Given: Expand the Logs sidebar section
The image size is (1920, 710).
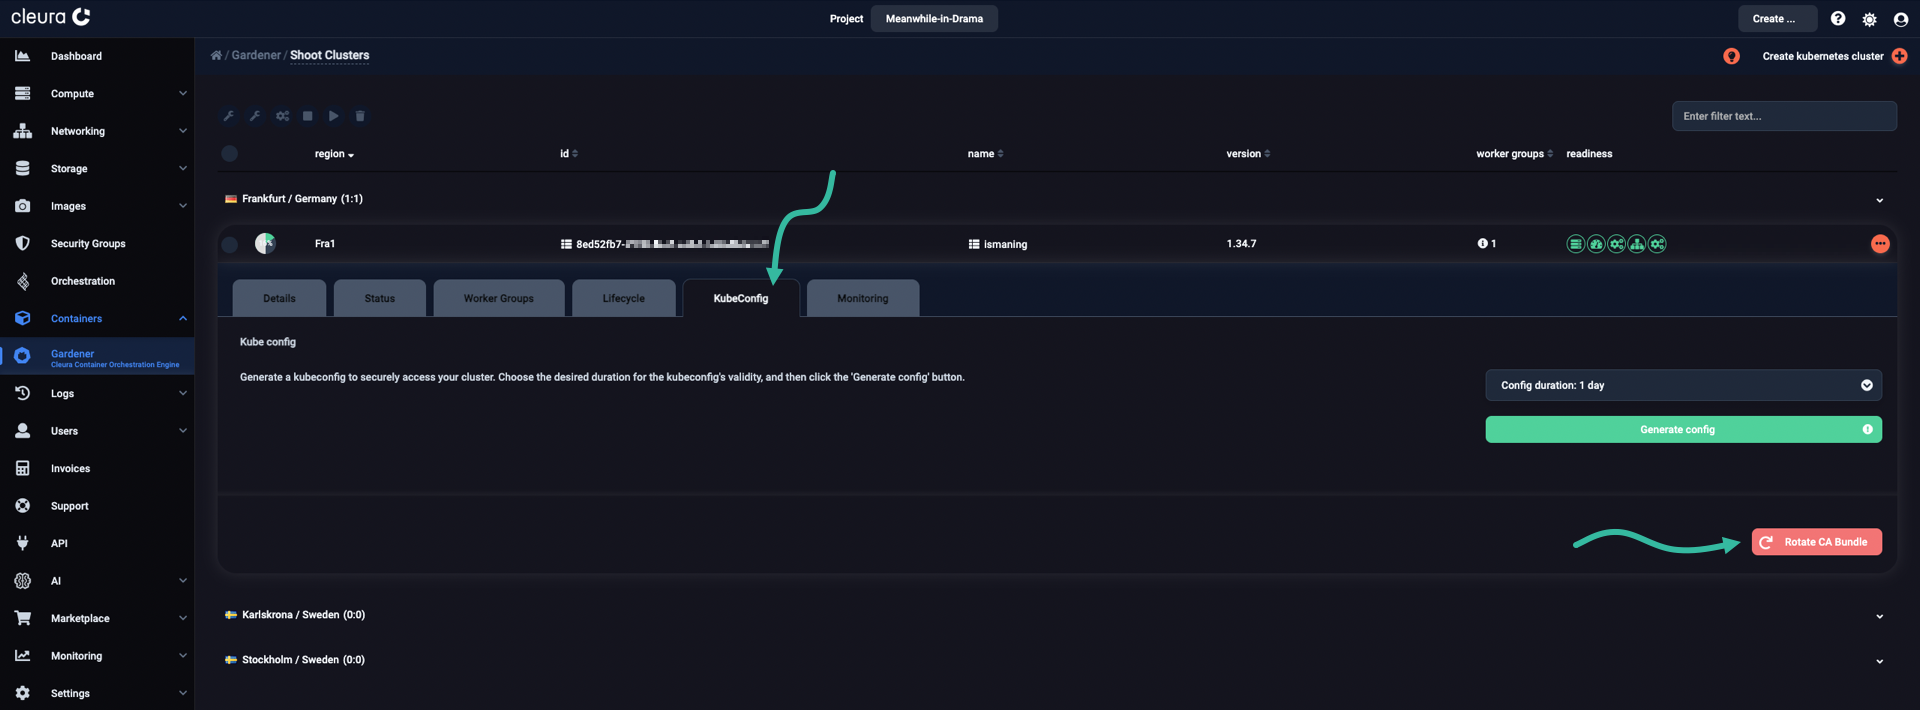Looking at the screenshot, I should (x=97, y=393).
